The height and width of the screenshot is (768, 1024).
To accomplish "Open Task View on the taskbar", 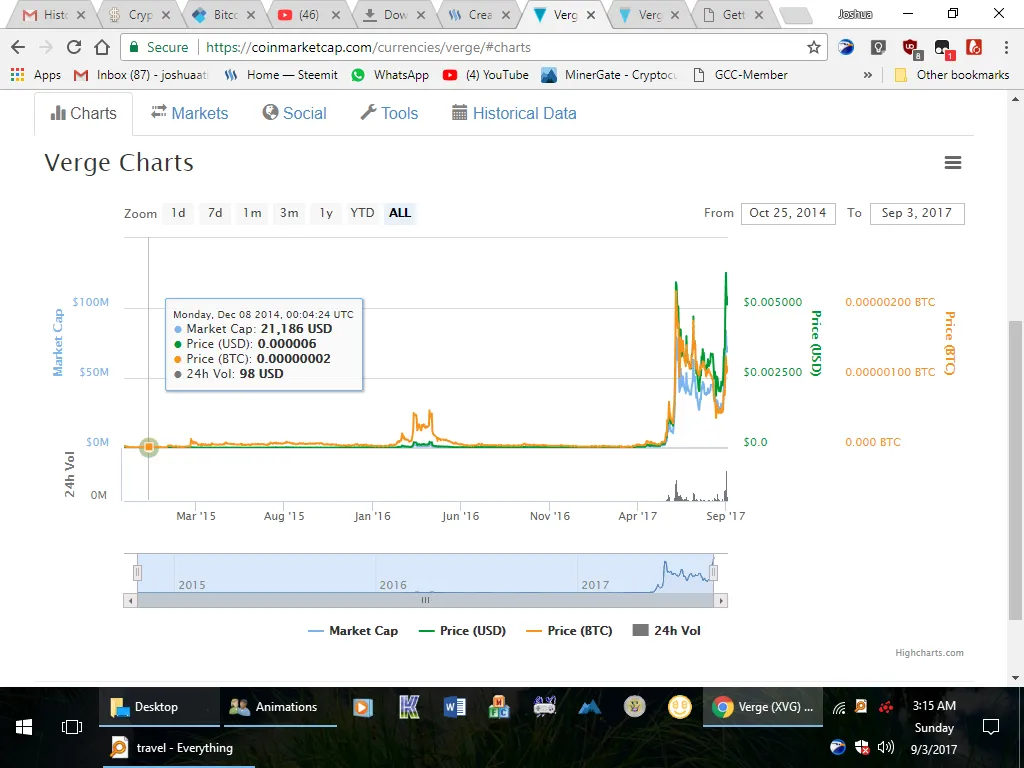I will pyautogui.click(x=72, y=727).
